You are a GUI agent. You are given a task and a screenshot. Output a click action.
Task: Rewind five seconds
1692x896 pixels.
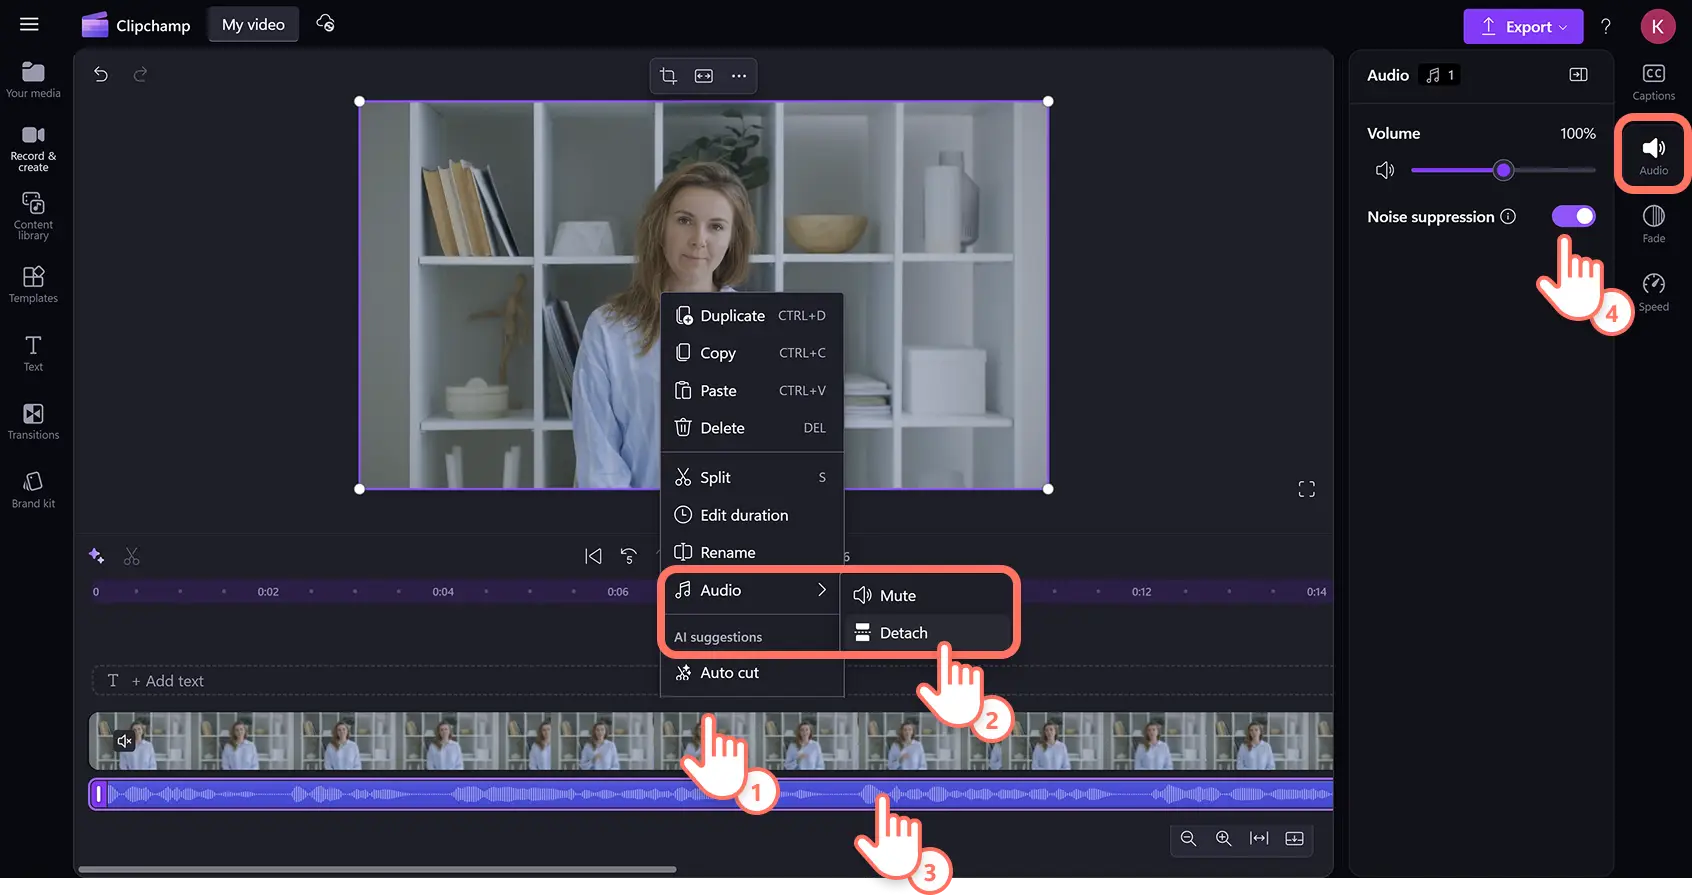click(x=629, y=556)
